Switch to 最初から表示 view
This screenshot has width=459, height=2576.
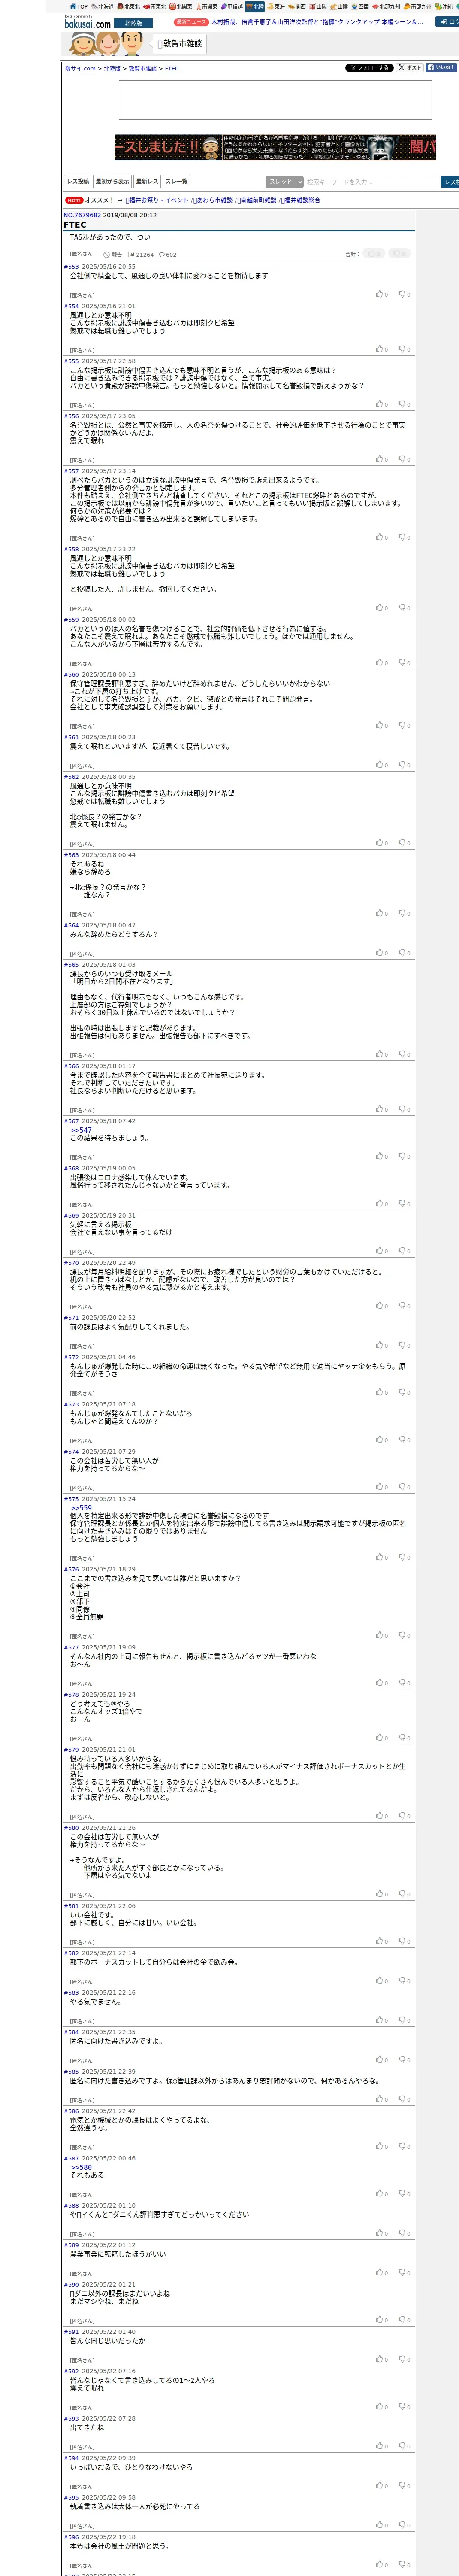112,182
